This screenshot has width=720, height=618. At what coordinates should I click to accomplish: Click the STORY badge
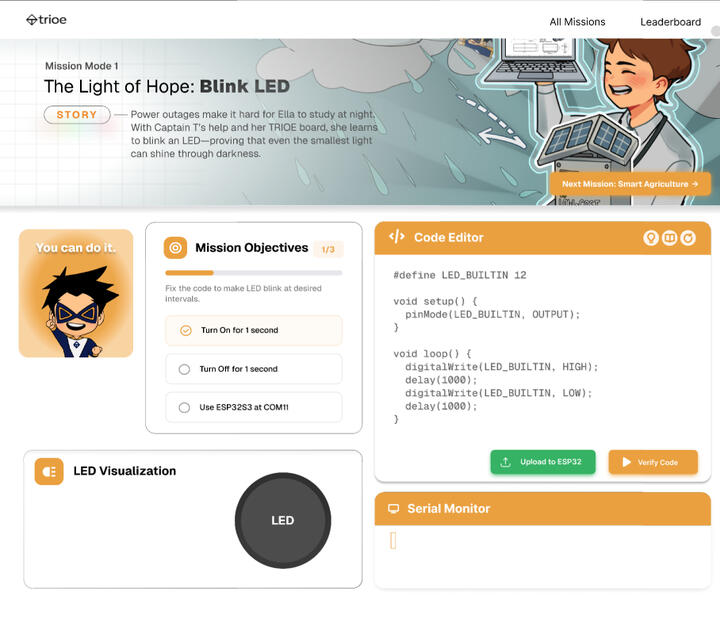coord(77,115)
